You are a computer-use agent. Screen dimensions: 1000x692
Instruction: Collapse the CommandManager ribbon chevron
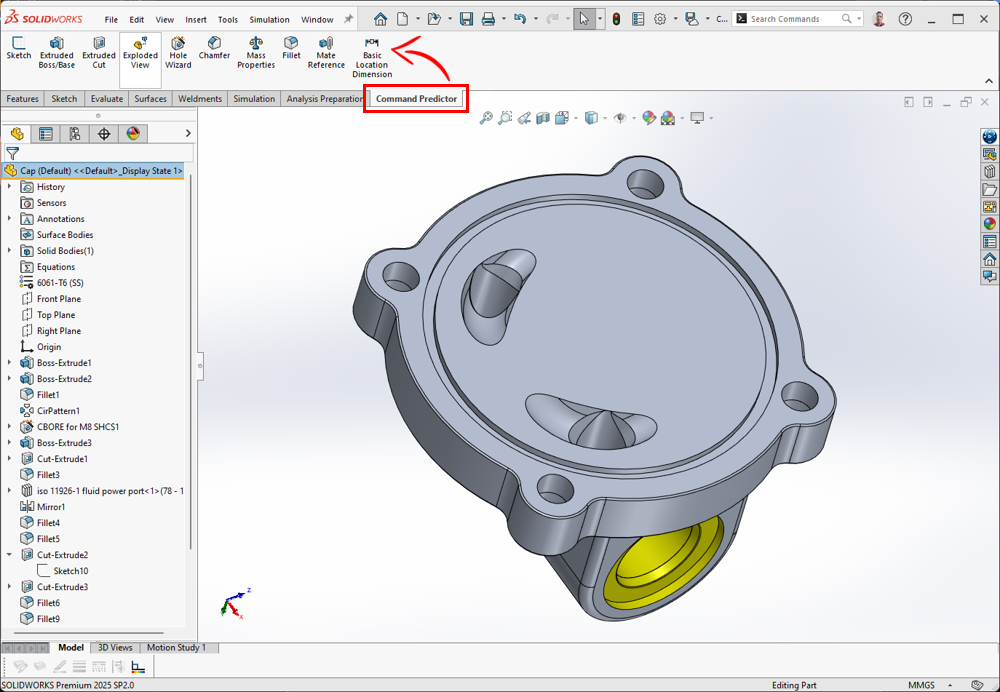coord(989,81)
